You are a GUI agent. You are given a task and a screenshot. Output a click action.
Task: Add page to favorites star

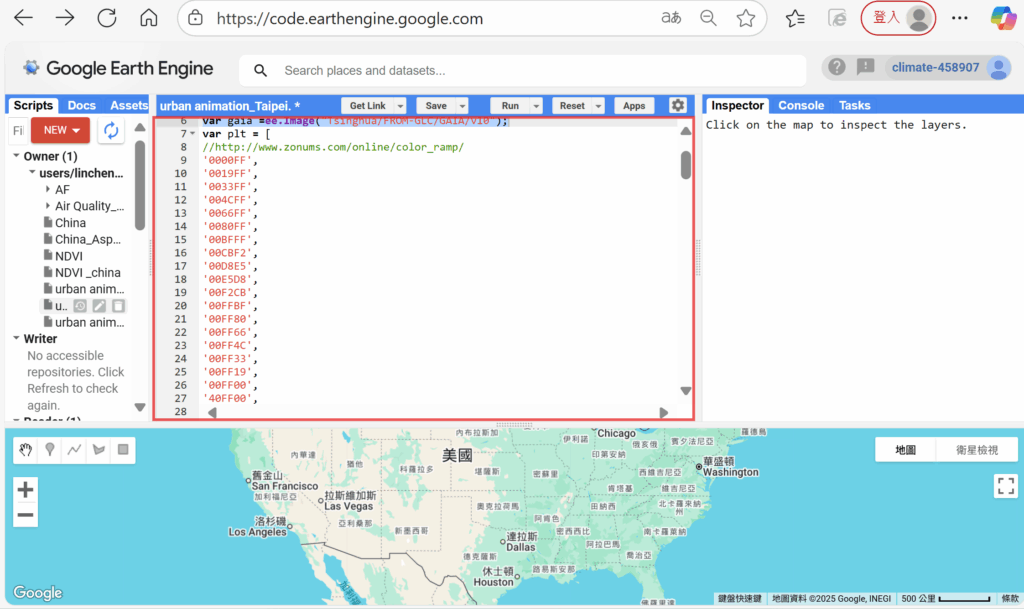click(x=745, y=18)
